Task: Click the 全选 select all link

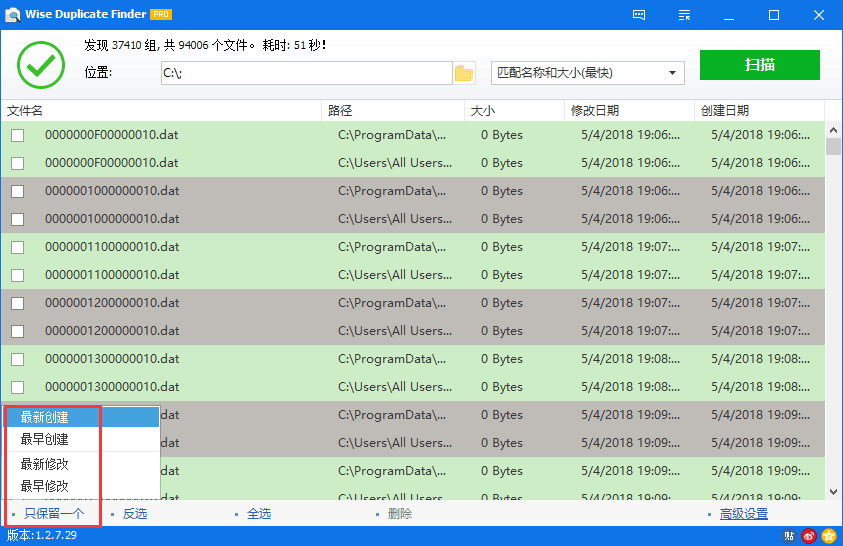Action: click(259, 514)
